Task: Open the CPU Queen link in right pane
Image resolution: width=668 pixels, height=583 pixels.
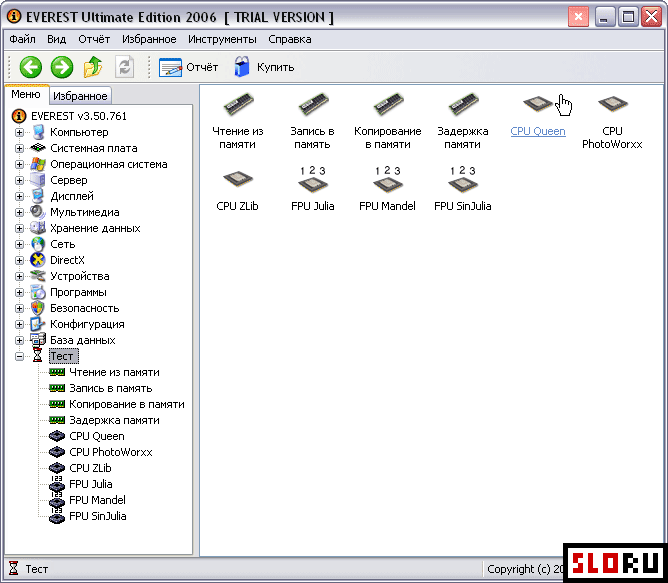Action: pyautogui.click(x=538, y=131)
